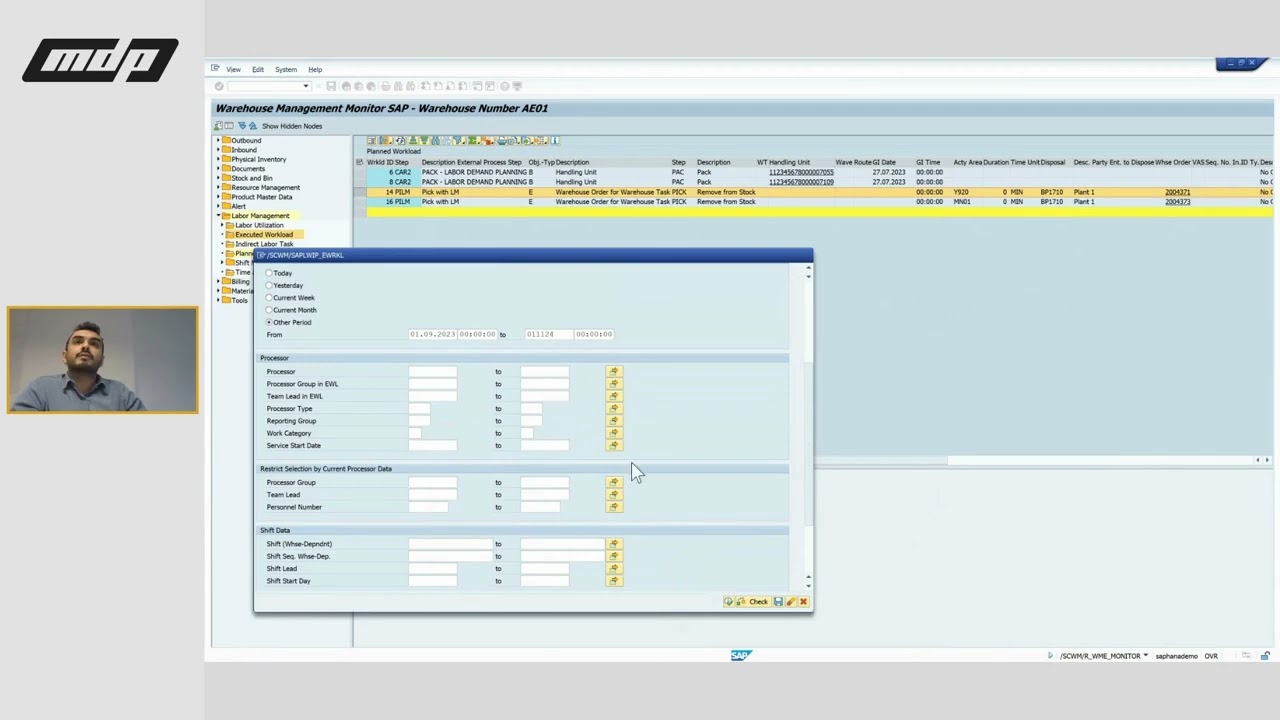Open multiple selection for Processor Type
The height and width of the screenshot is (720, 1280).
(614, 409)
